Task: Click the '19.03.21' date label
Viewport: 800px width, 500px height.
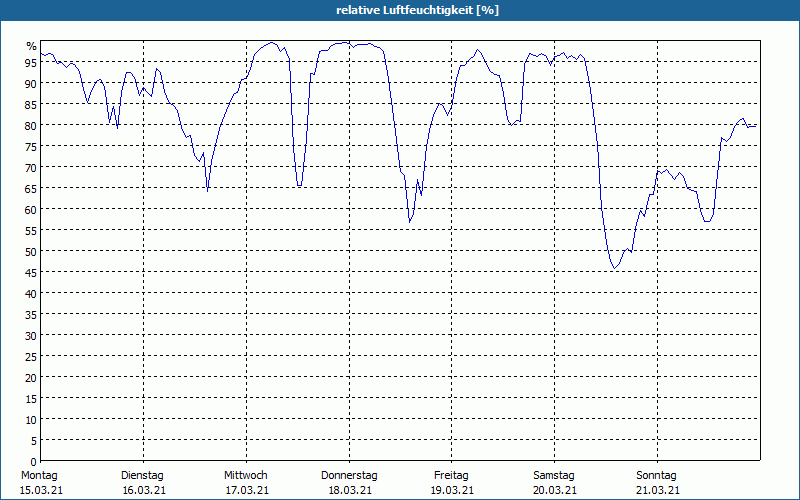Action: click(453, 490)
